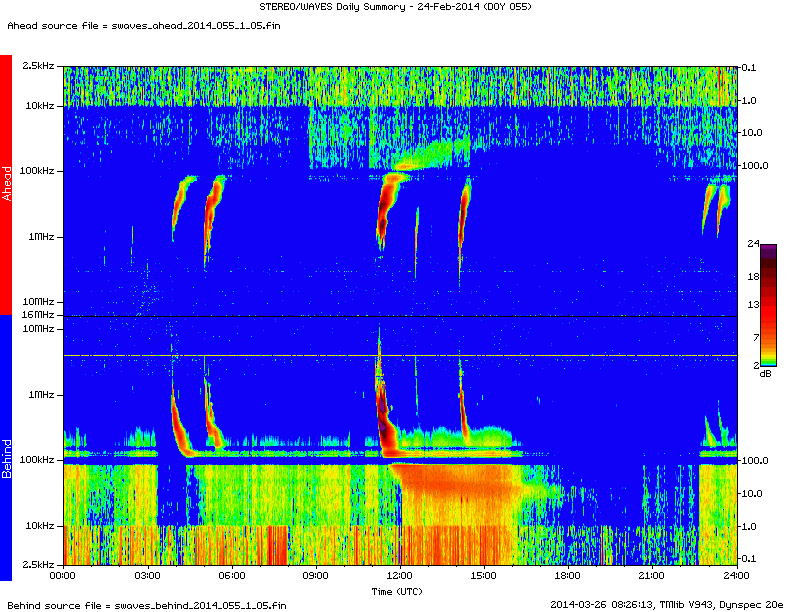This screenshot has width=792, height=612.
Task: Click the 0.1 right-axis label in Ahead panel
Action: pyautogui.click(x=749, y=67)
